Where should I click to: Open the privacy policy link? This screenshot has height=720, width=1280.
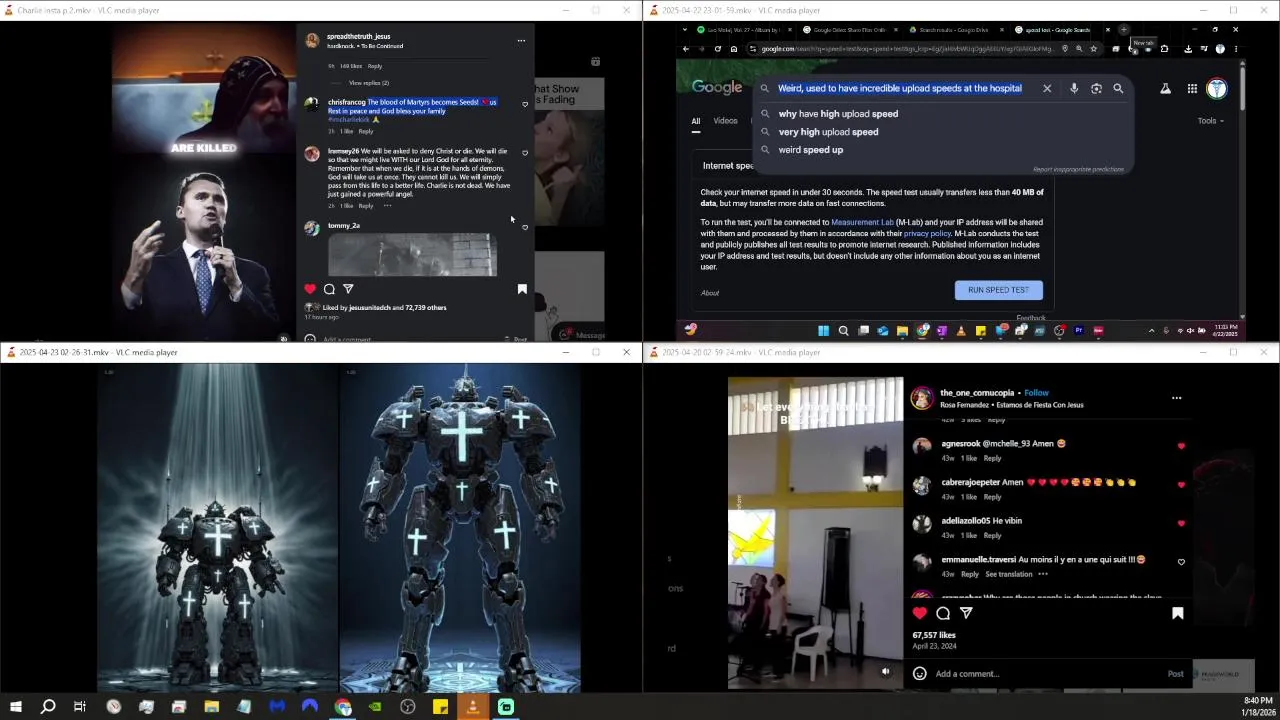tap(927, 233)
